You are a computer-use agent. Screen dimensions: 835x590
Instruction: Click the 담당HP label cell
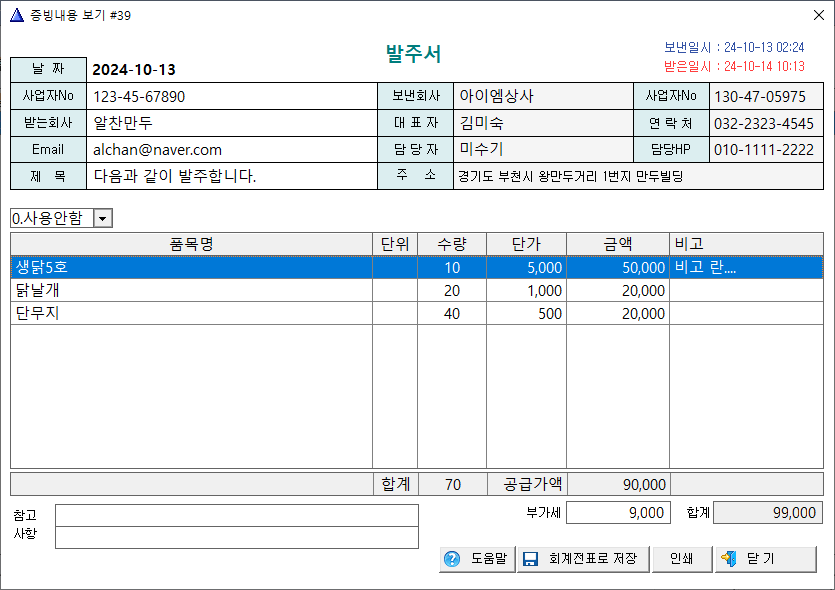tap(671, 150)
